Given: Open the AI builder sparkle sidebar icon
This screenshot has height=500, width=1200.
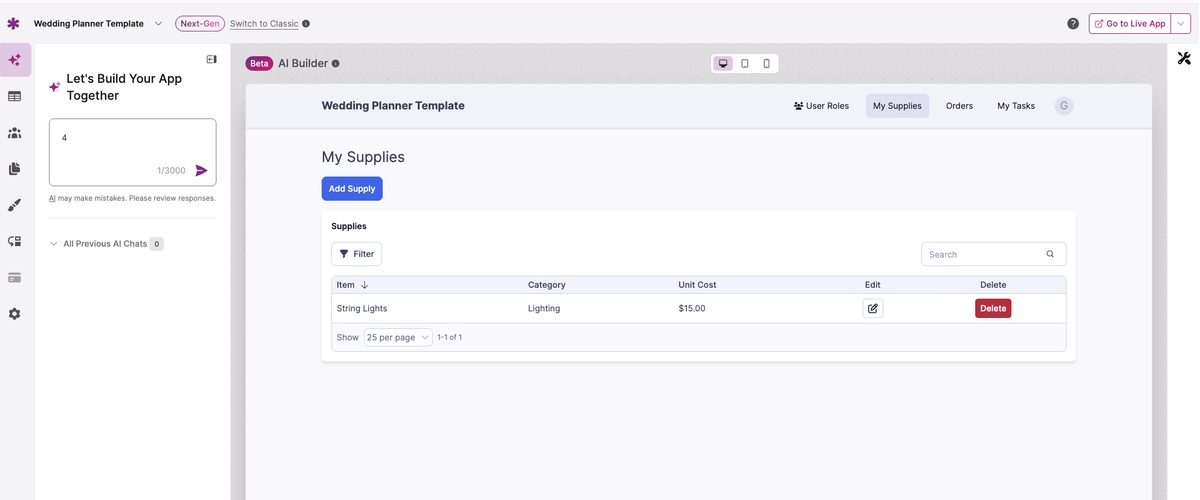Looking at the screenshot, I should (15, 60).
